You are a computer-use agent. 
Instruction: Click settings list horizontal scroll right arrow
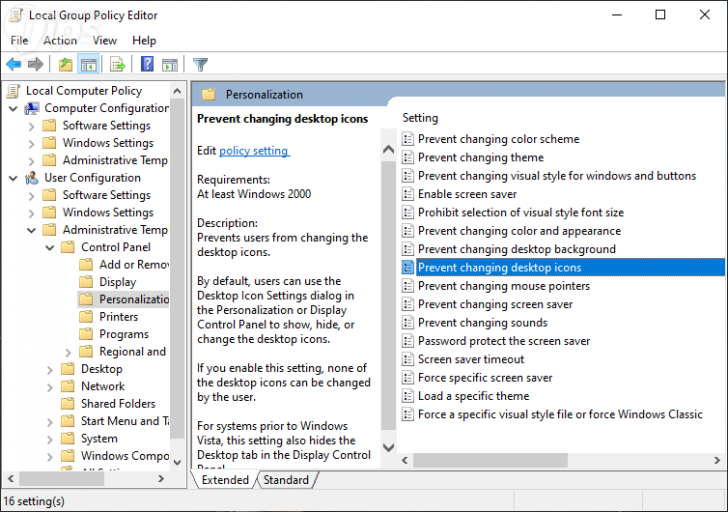click(x=717, y=460)
